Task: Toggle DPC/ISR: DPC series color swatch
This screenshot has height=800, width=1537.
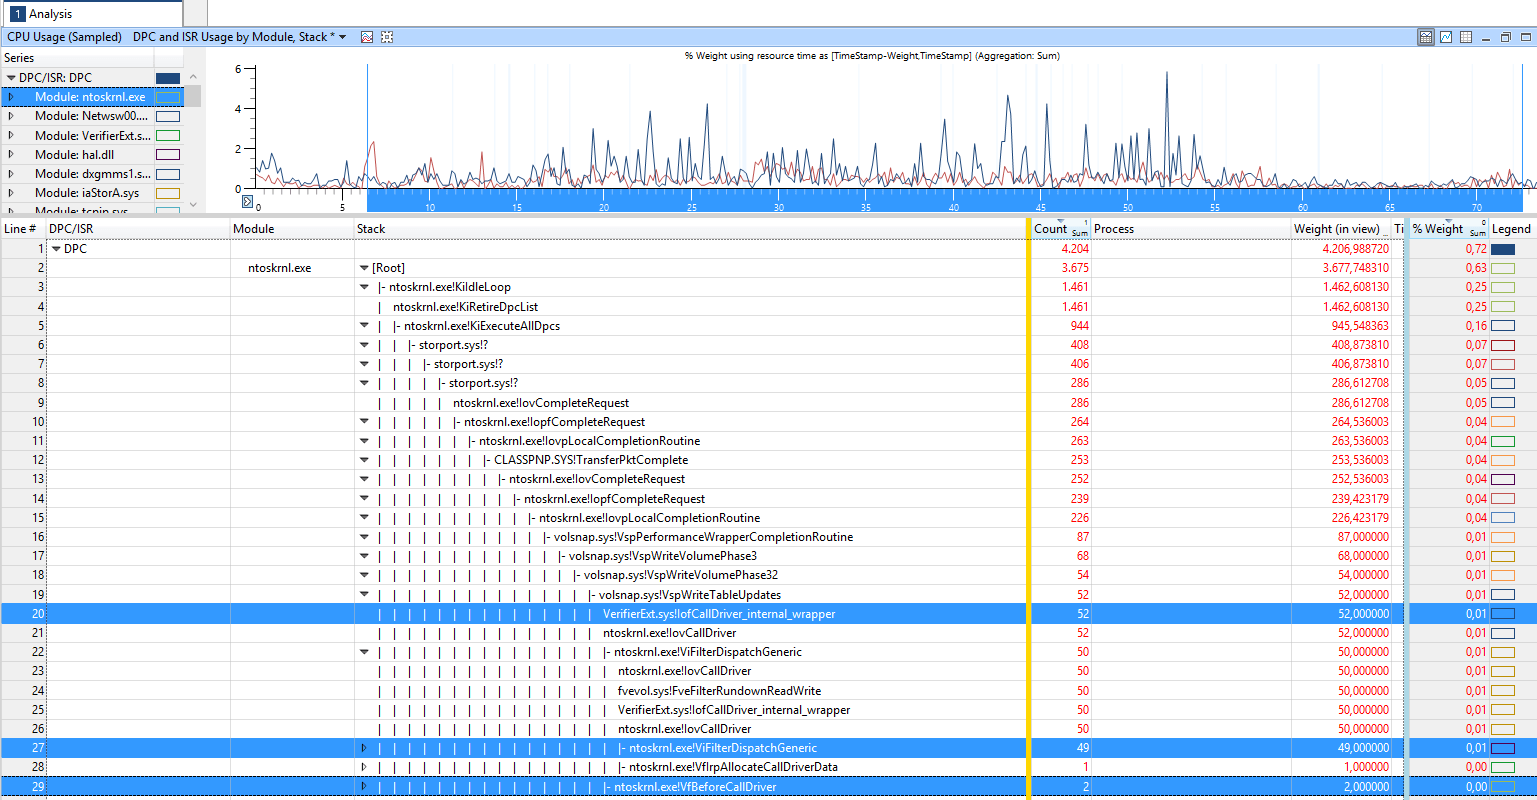Action: pyautogui.click(x=168, y=78)
